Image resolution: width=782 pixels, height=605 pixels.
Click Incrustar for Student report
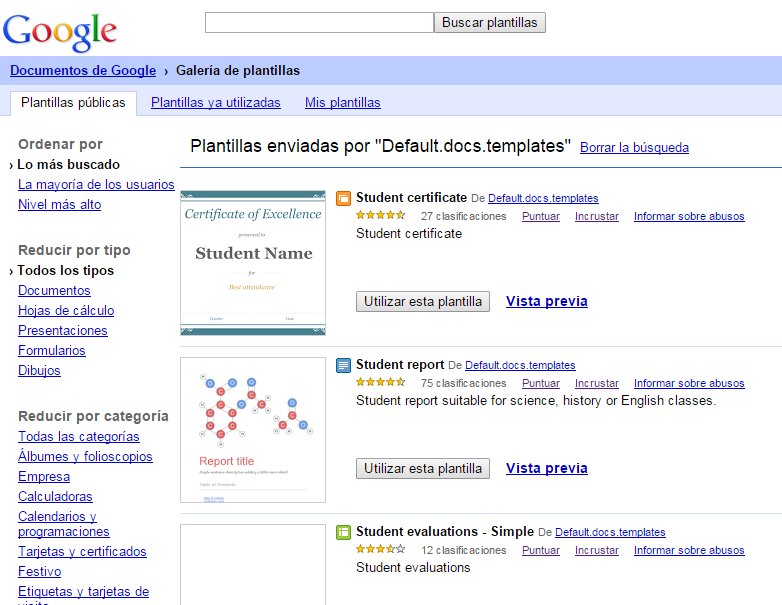pyautogui.click(x=596, y=383)
